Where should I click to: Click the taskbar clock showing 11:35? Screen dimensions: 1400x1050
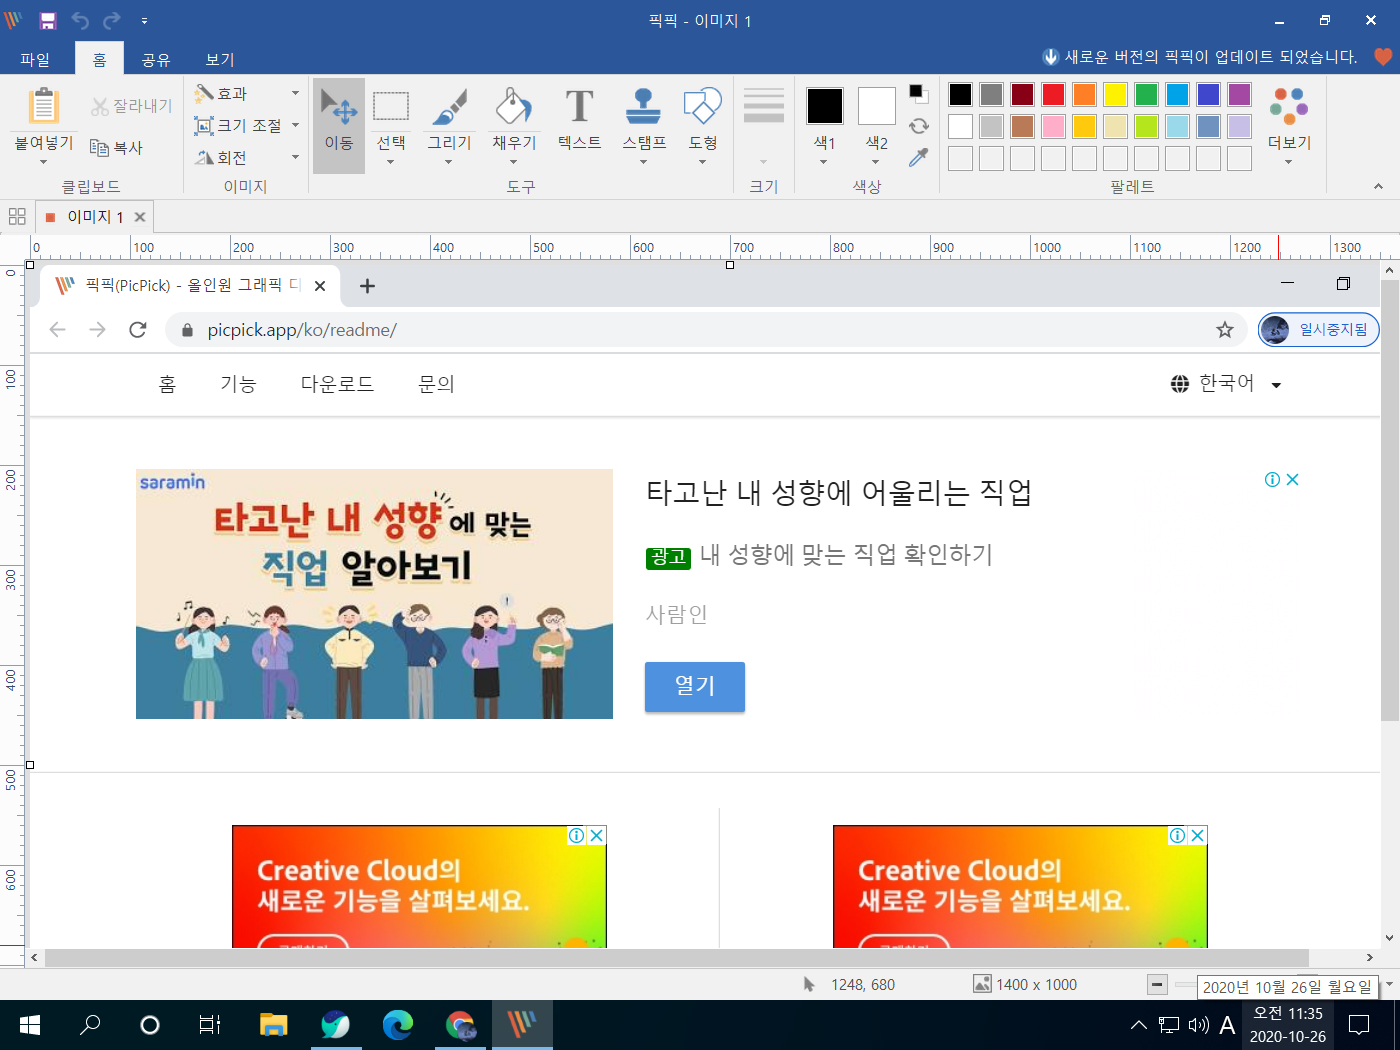point(1288,1025)
